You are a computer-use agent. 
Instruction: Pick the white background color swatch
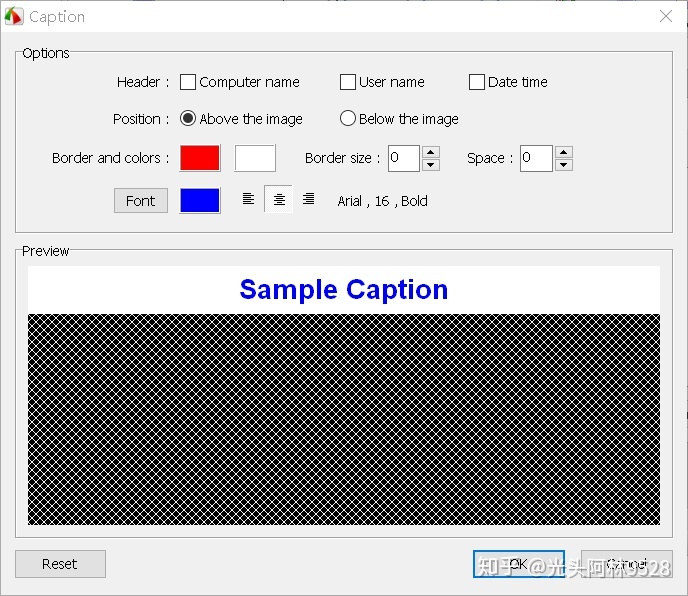click(255, 158)
